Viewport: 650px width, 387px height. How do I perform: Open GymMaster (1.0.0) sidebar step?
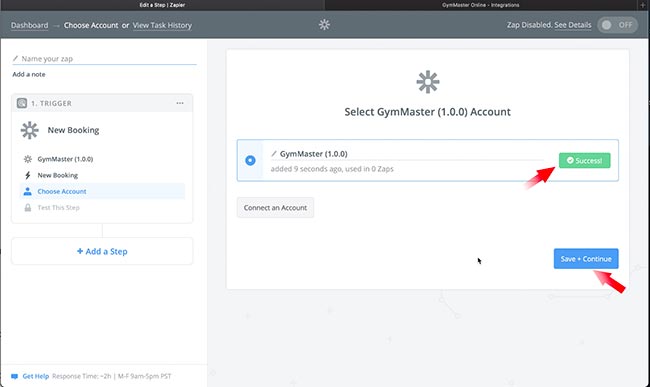pyautogui.click(x=65, y=159)
